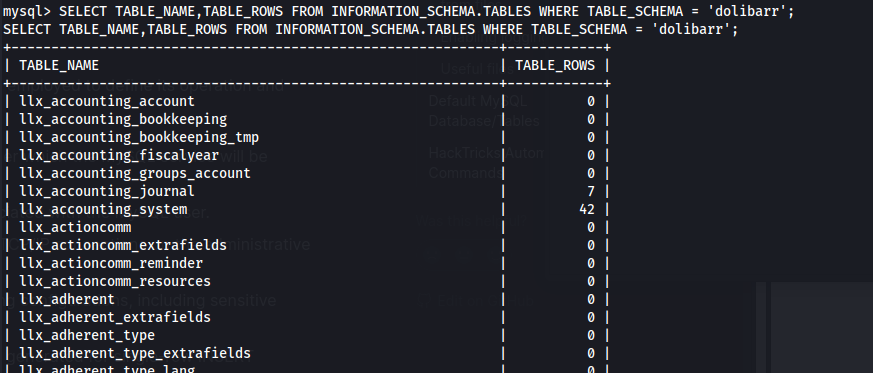Click row count 0 for llx_accounting_account
The width and height of the screenshot is (873, 373).
coord(591,101)
